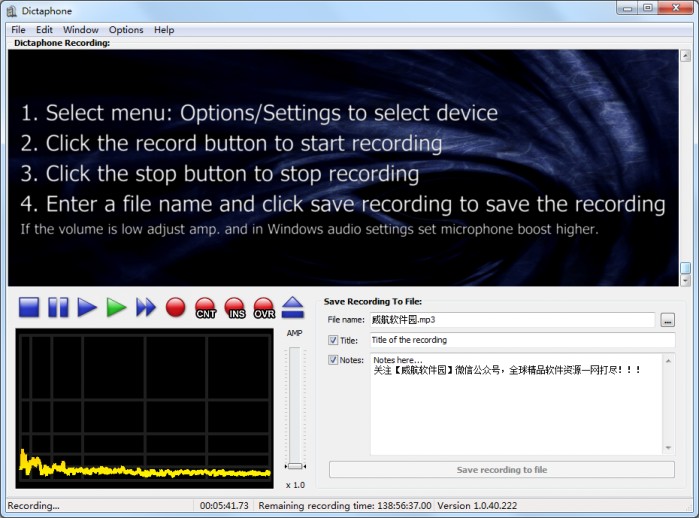Click the Notes scroll up arrow

pos(668,361)
